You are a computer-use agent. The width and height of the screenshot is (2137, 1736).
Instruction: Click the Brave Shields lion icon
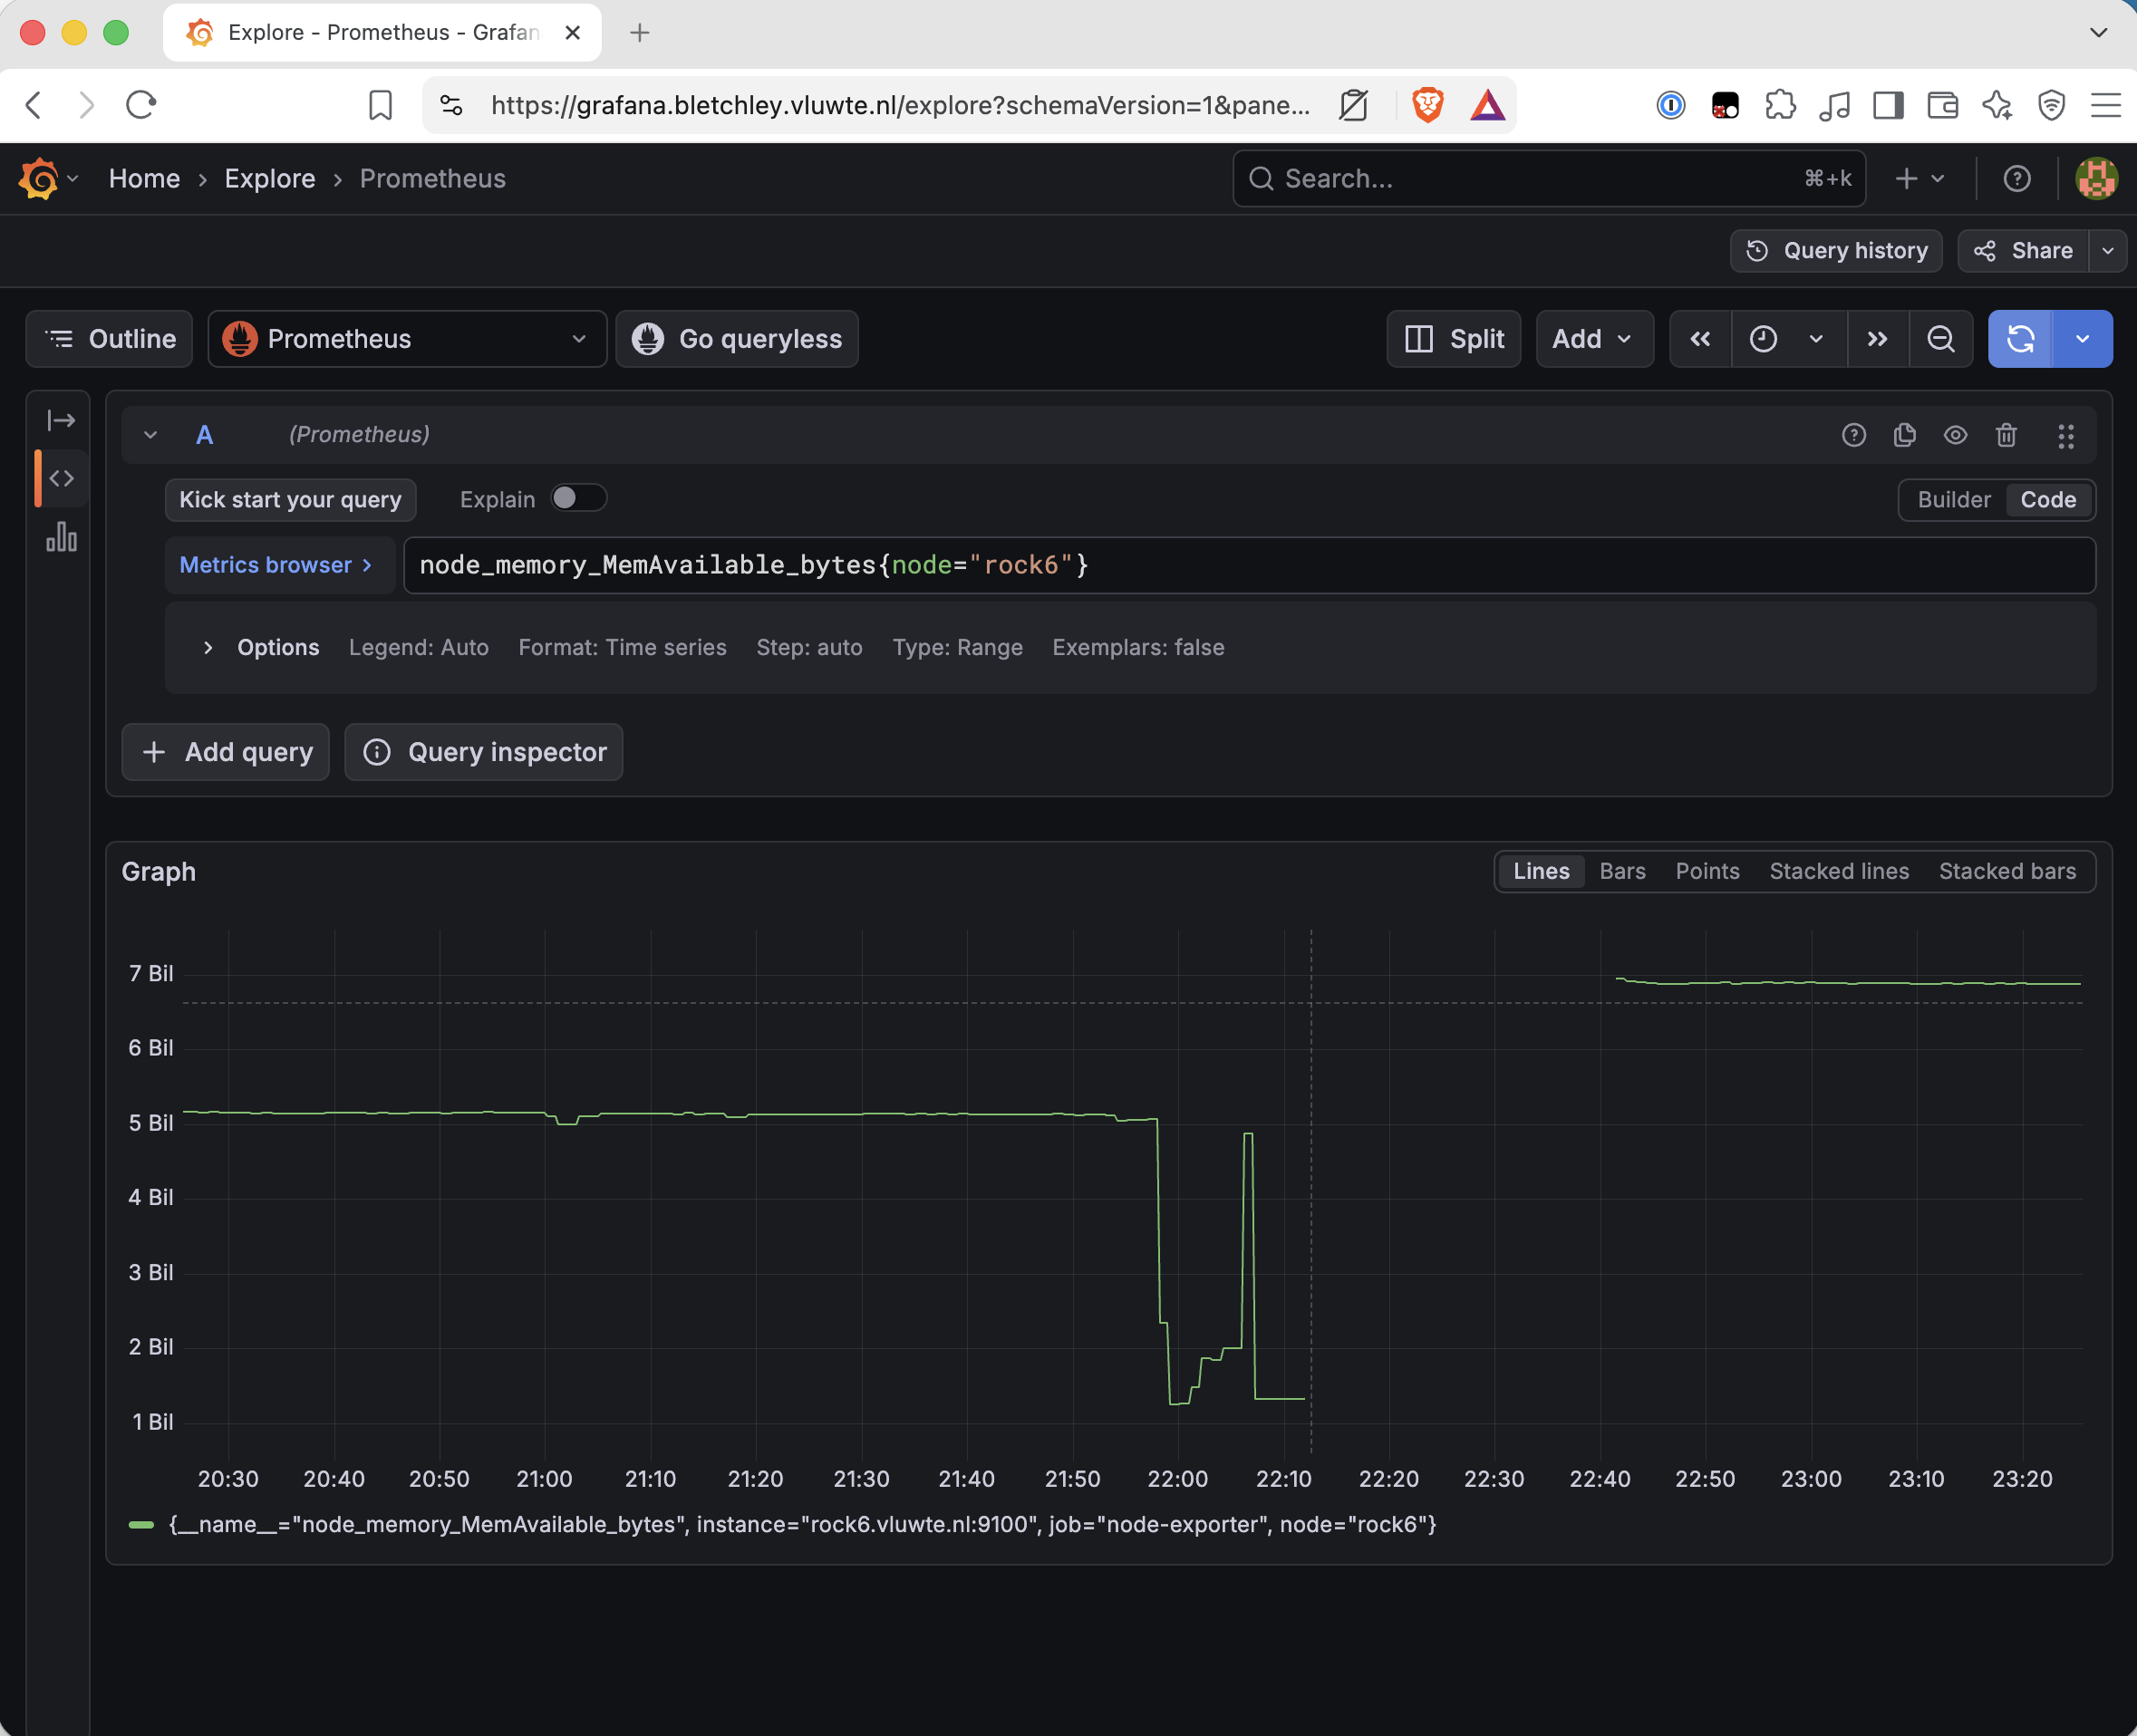click(x=1427, y=105)
